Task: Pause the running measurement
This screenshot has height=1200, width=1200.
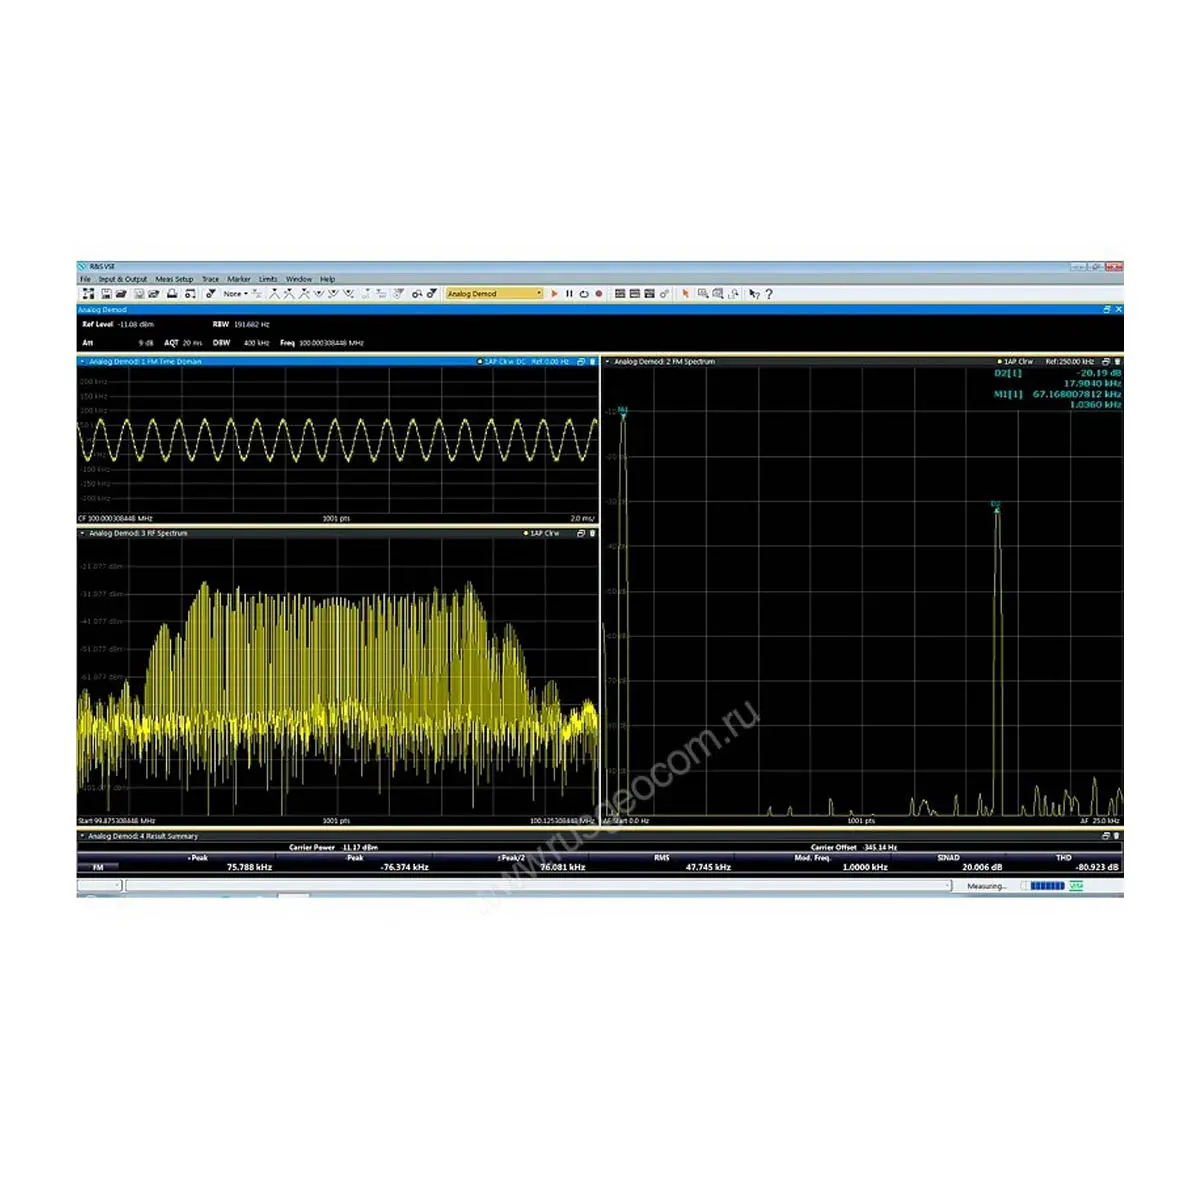Action: (569, 294)
